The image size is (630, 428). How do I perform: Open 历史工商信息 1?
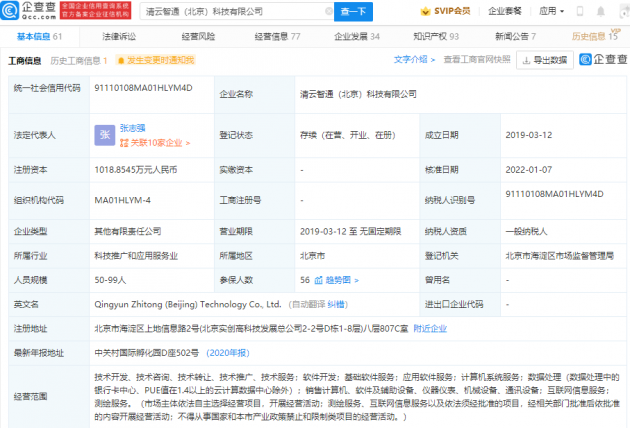[x=79, y=61]
